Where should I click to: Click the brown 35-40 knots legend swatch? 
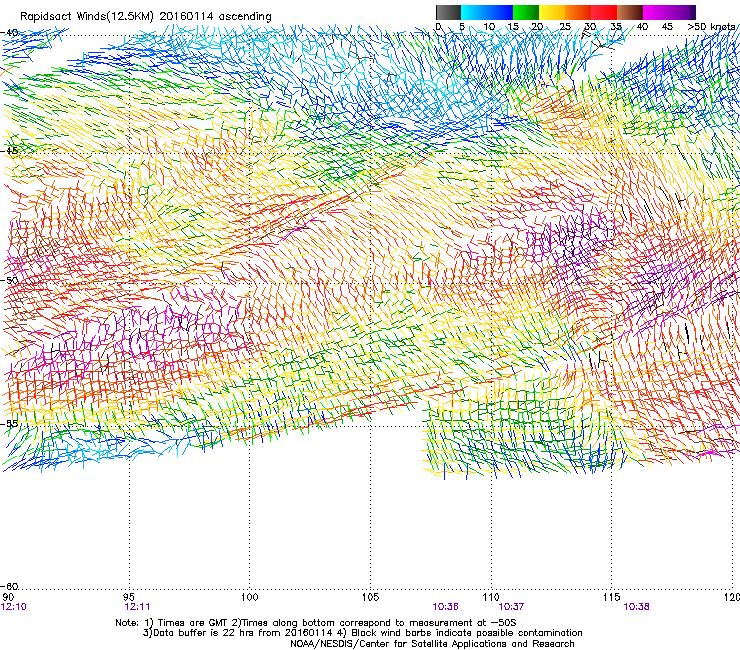click(x=630, y=12)
